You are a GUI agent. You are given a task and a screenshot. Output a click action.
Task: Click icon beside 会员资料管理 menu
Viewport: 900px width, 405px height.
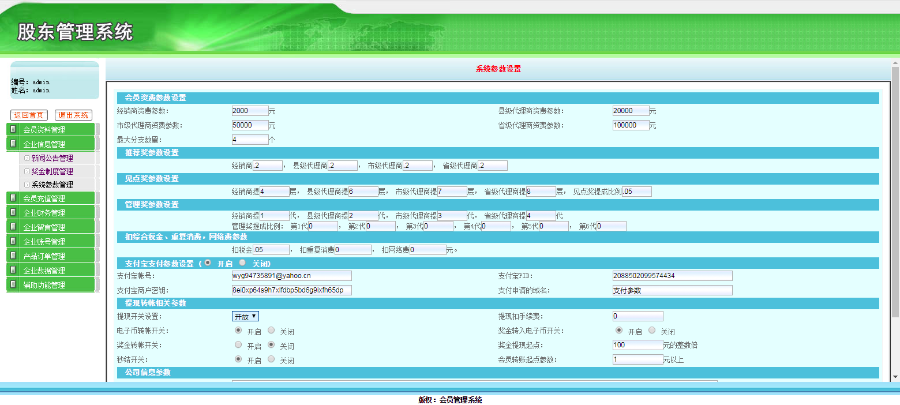[13, 128]
